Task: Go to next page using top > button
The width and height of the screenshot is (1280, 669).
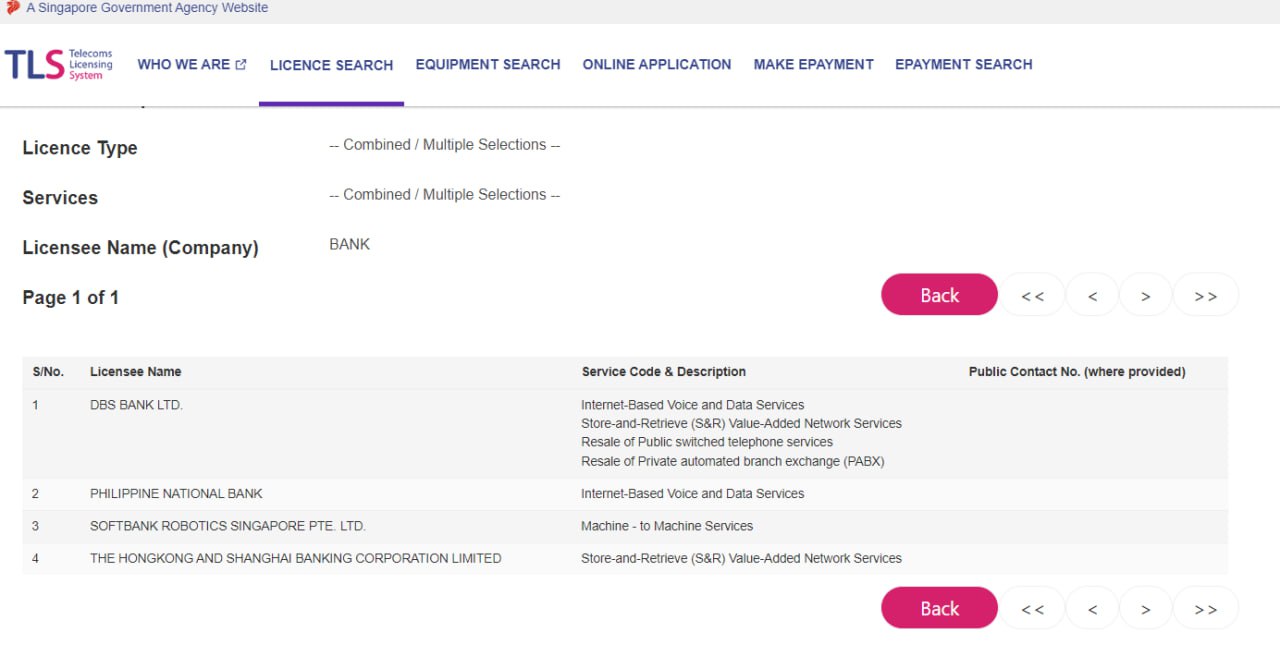Action: tap(1146, 296)
